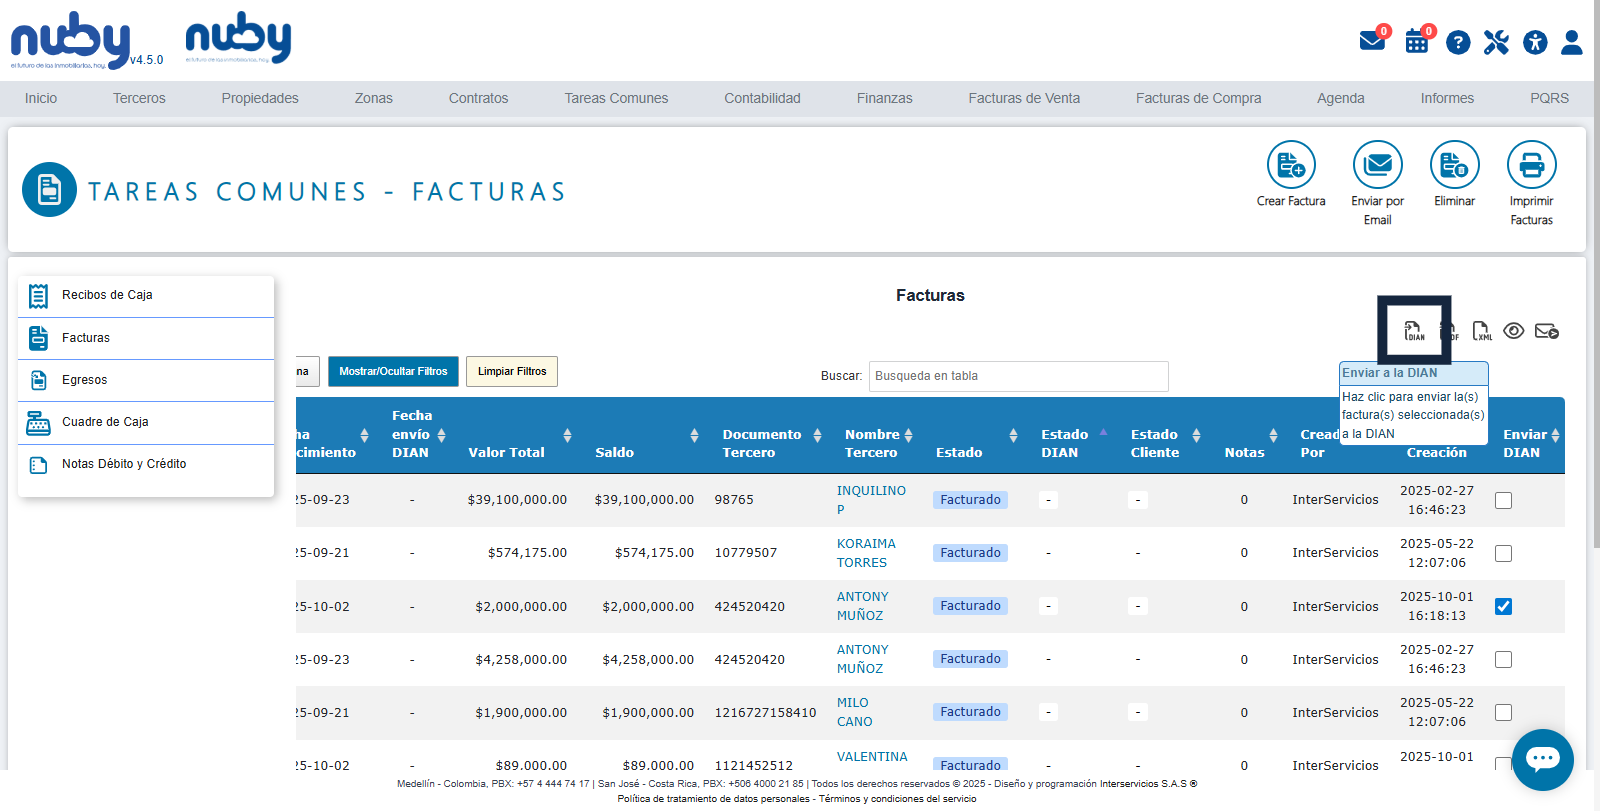This screenshot has width=1600, height=811.
Task: Open the Contabilidad menu
Action: [762, 98]
